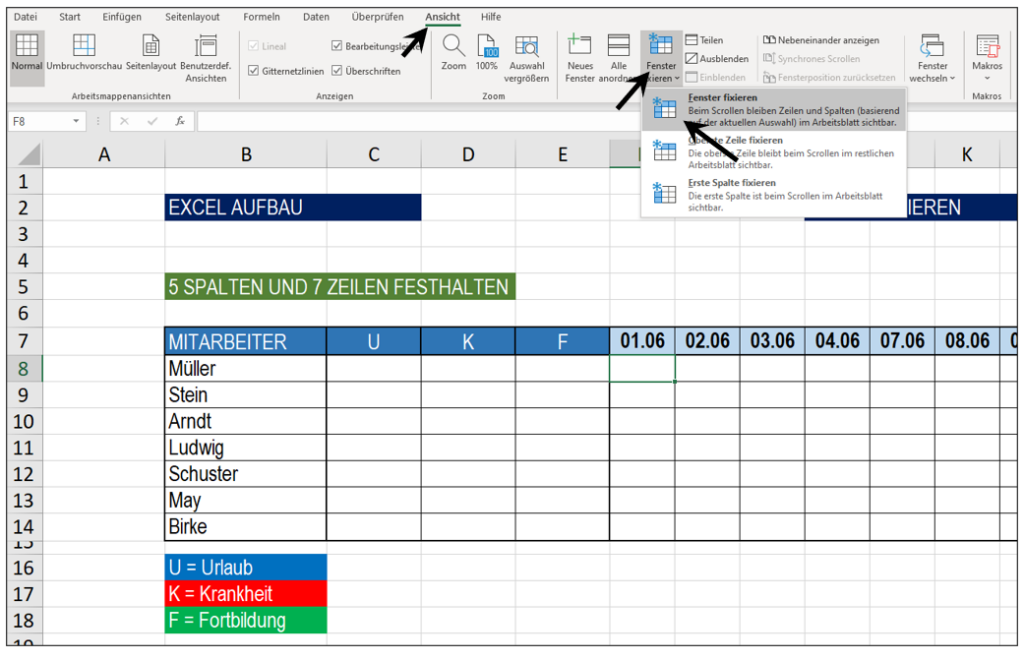
Task: Open the Hilfe tab
Action: pyautogui.click(x=491, y=17)
